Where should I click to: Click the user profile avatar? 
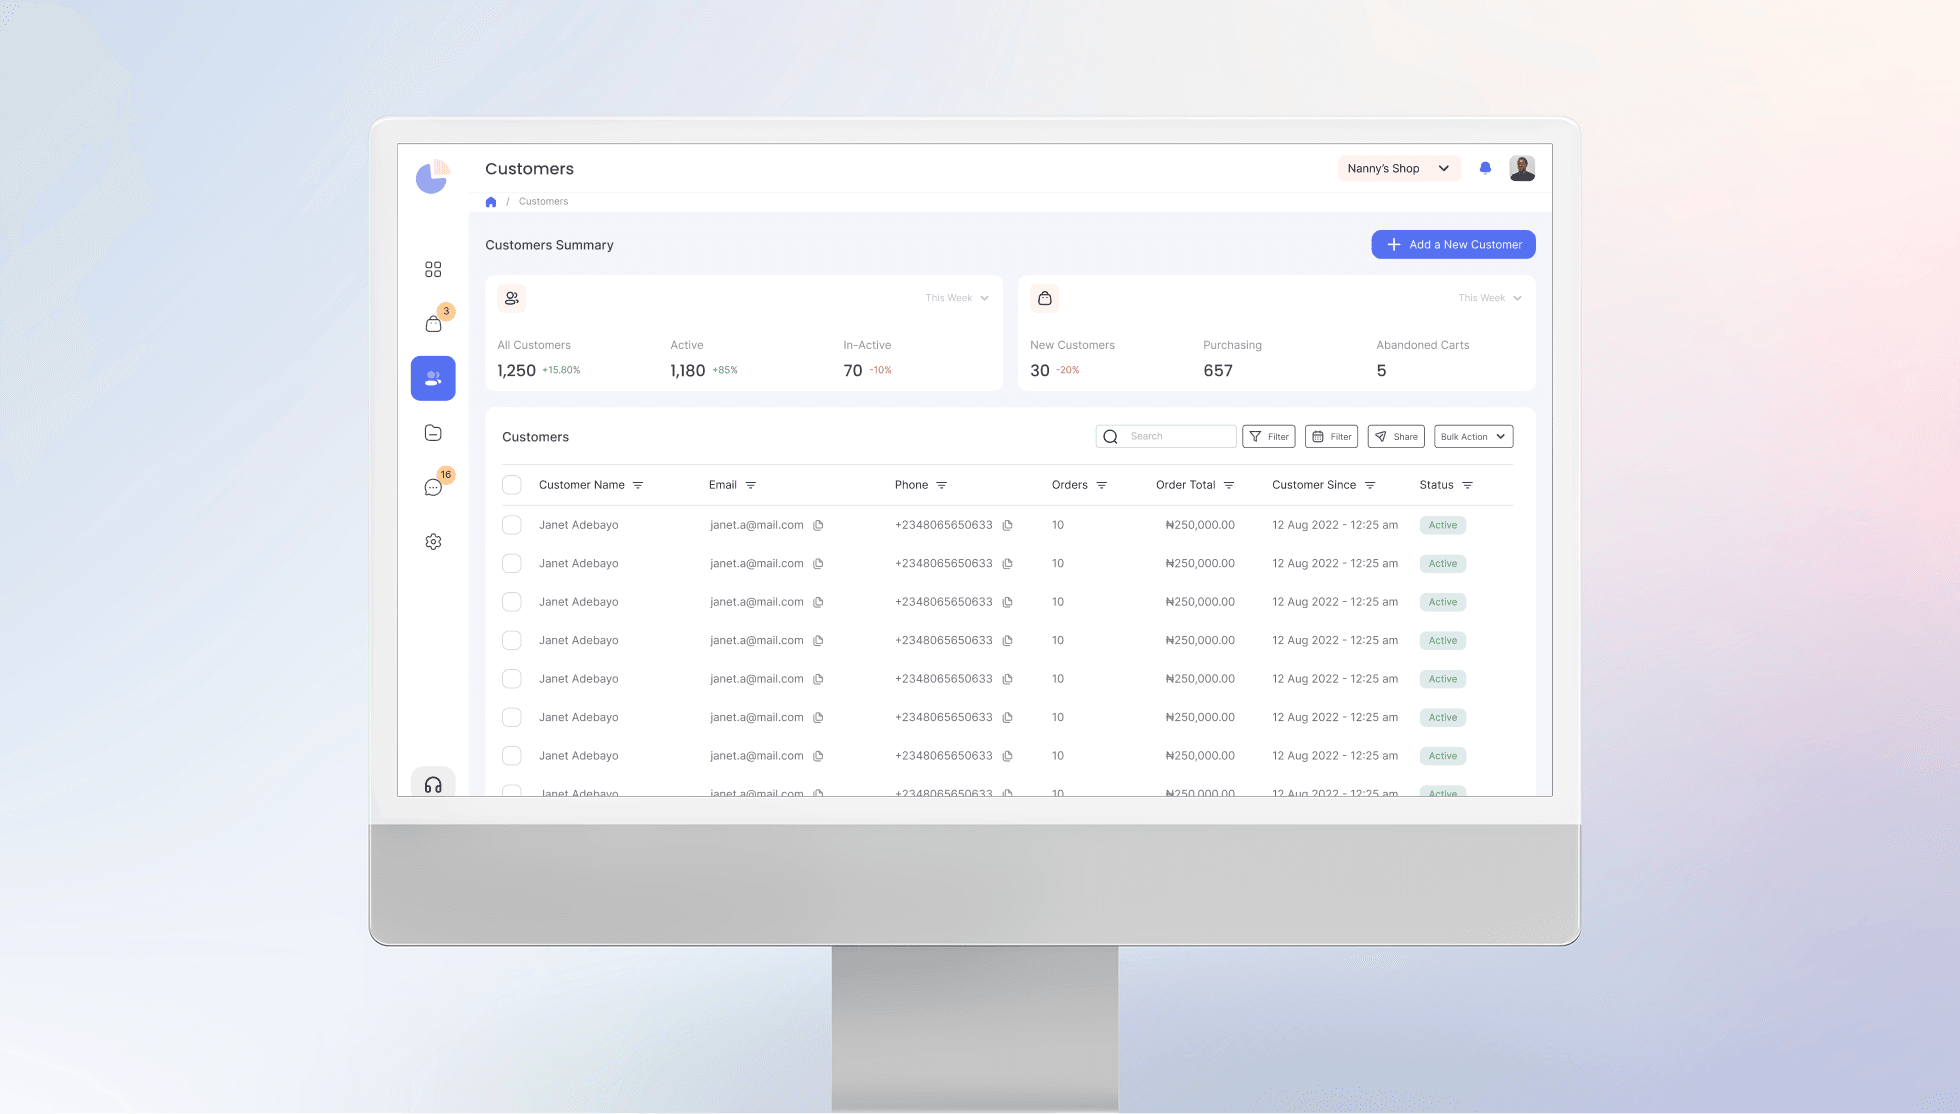coord(1522,168)
